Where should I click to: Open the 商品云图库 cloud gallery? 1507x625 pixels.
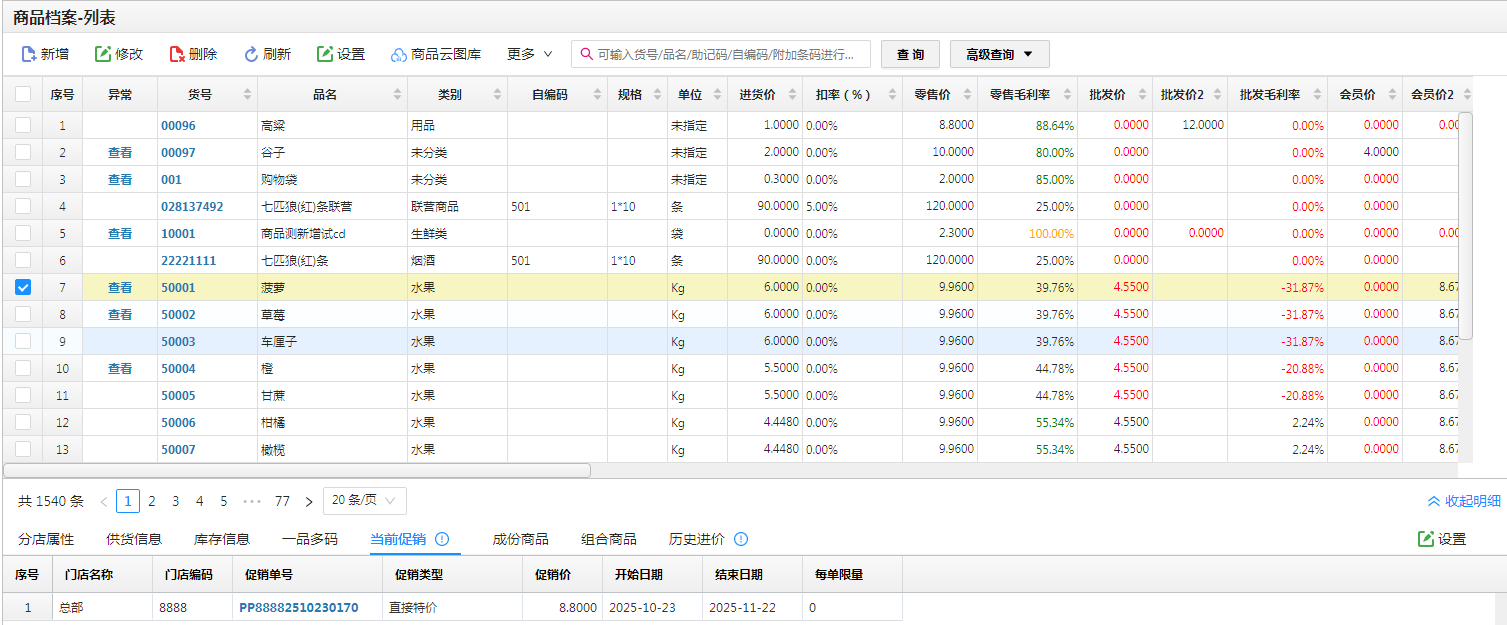click(399, 55)
